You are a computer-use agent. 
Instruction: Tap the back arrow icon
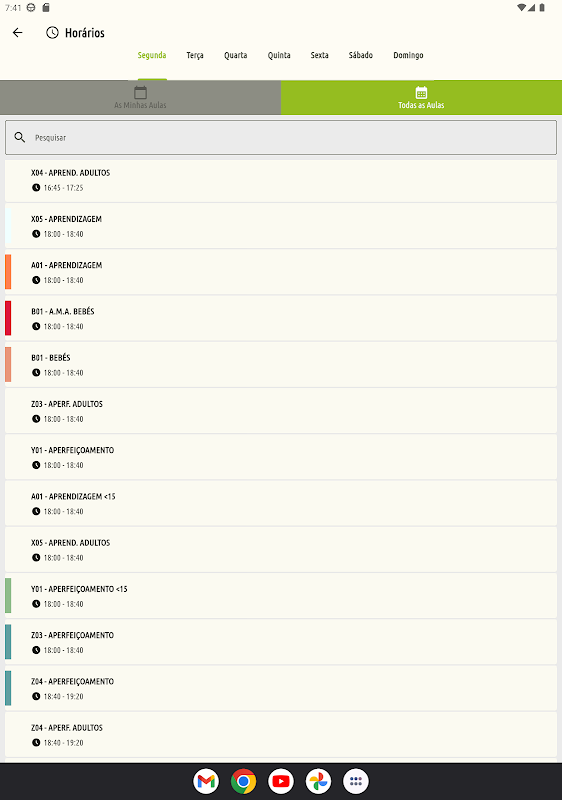(18, 33)
